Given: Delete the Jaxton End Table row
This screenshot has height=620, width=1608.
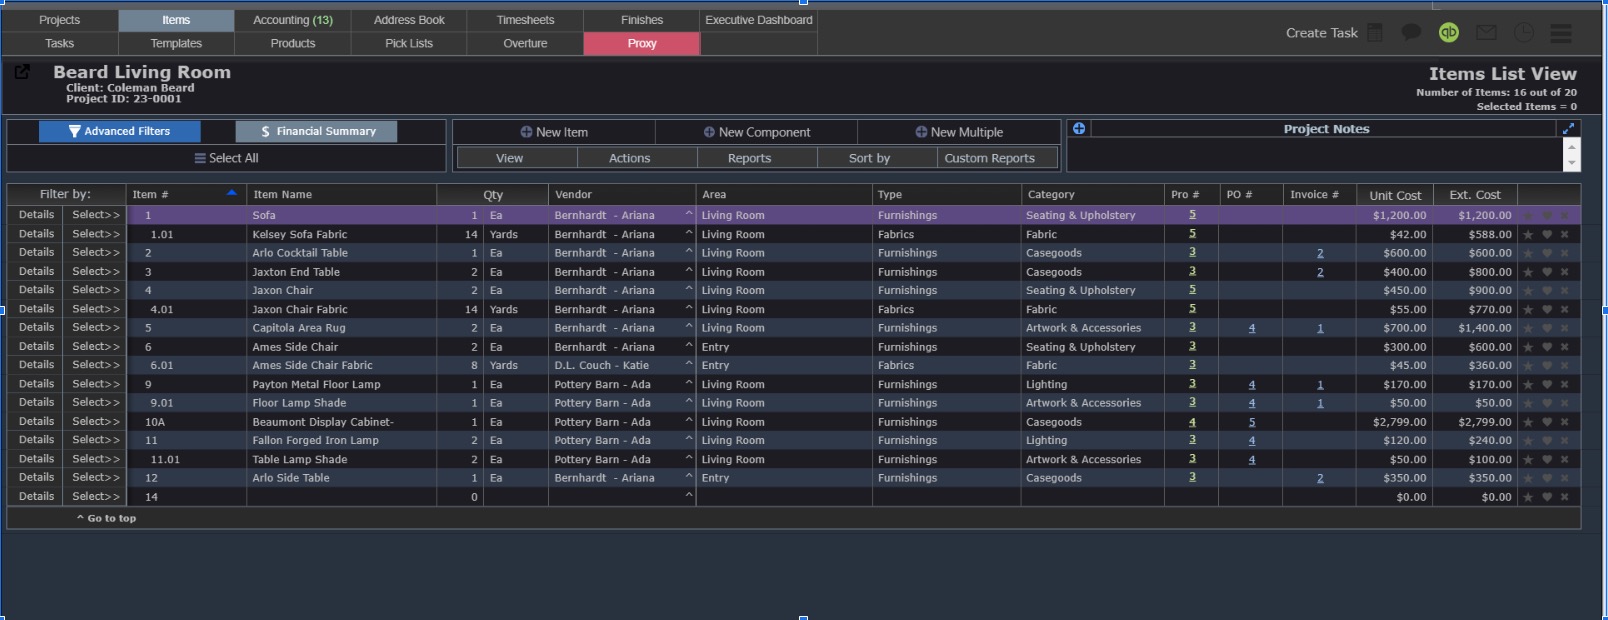Looking at the screenshot, I should [1564, 272].
